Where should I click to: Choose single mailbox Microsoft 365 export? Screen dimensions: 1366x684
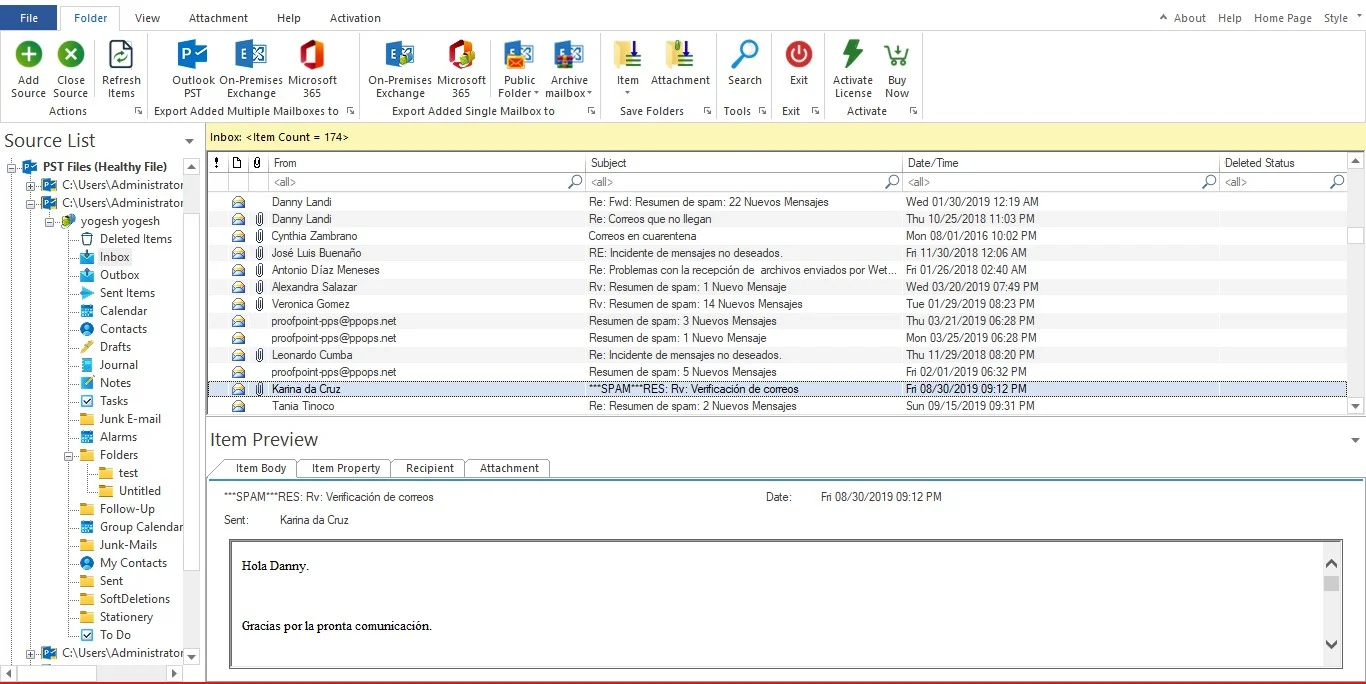click(x=461, y=68)
